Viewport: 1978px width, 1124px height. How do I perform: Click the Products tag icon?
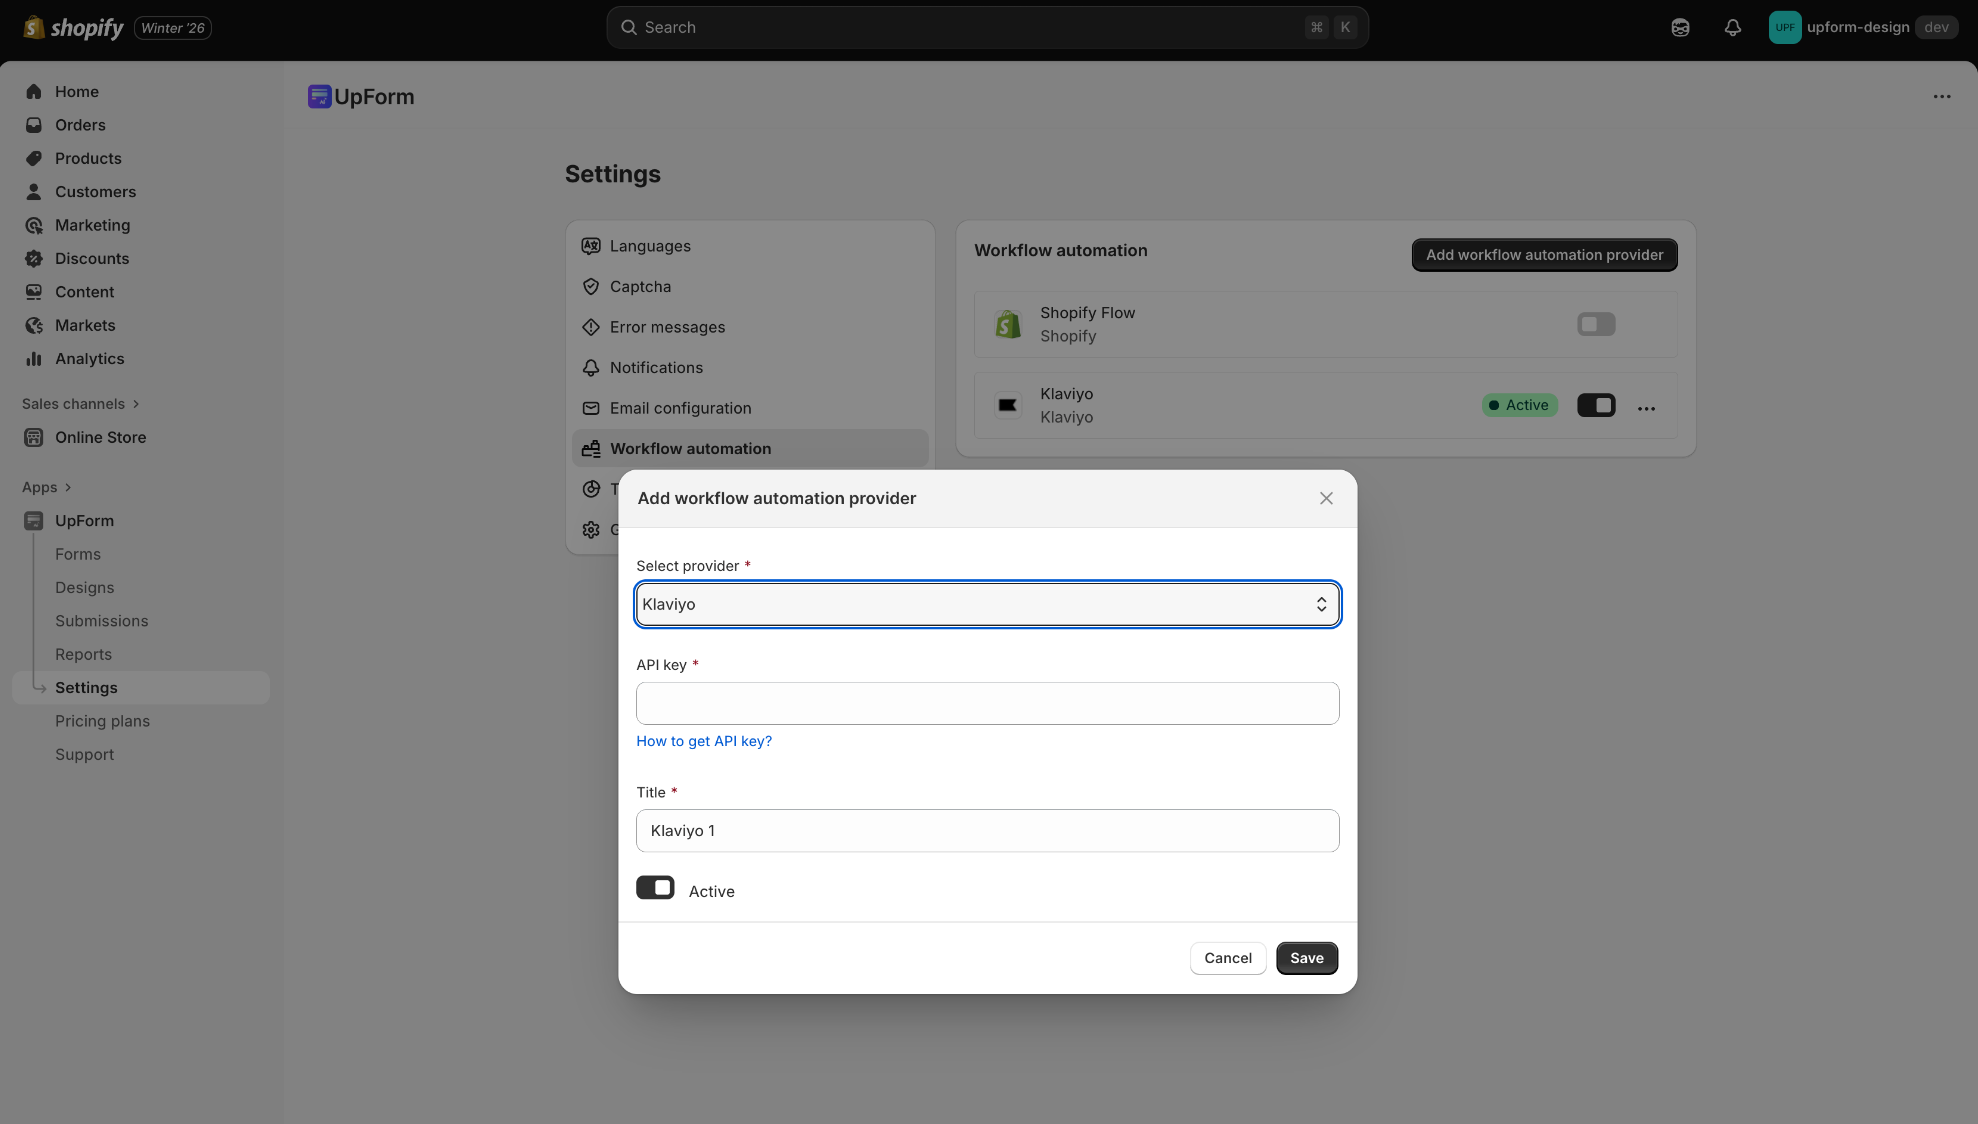pyautogui.click(x=34, y=158)
